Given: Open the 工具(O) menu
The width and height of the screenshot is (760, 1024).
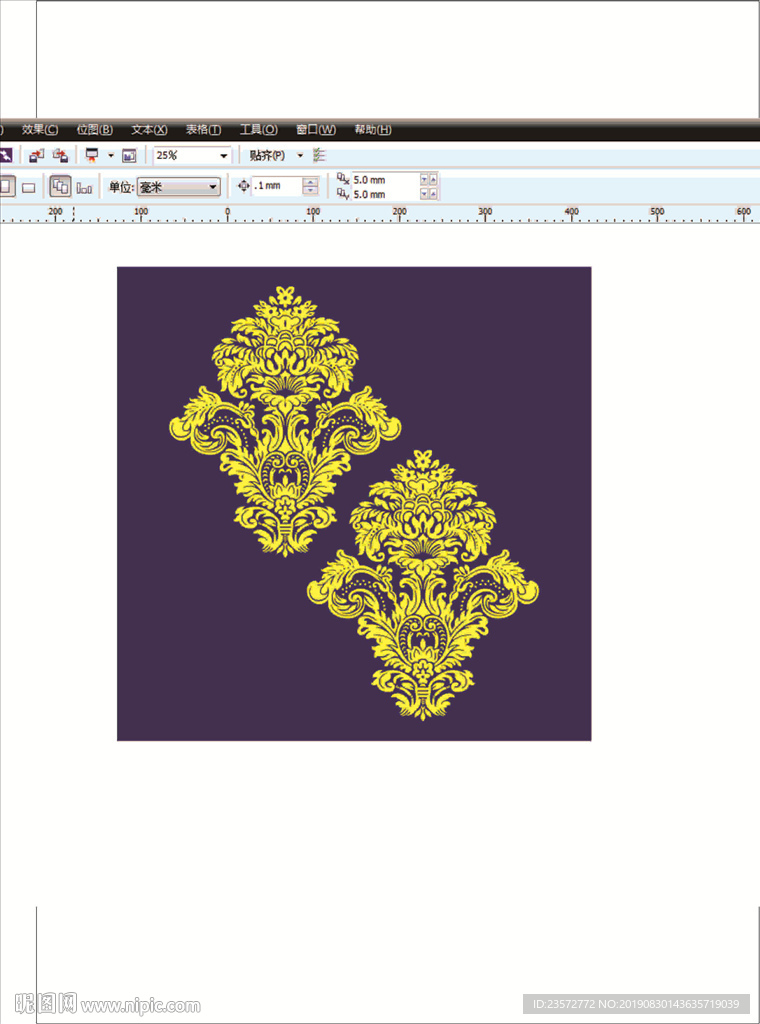Looking at the screenshot, I should click(259, 130).
